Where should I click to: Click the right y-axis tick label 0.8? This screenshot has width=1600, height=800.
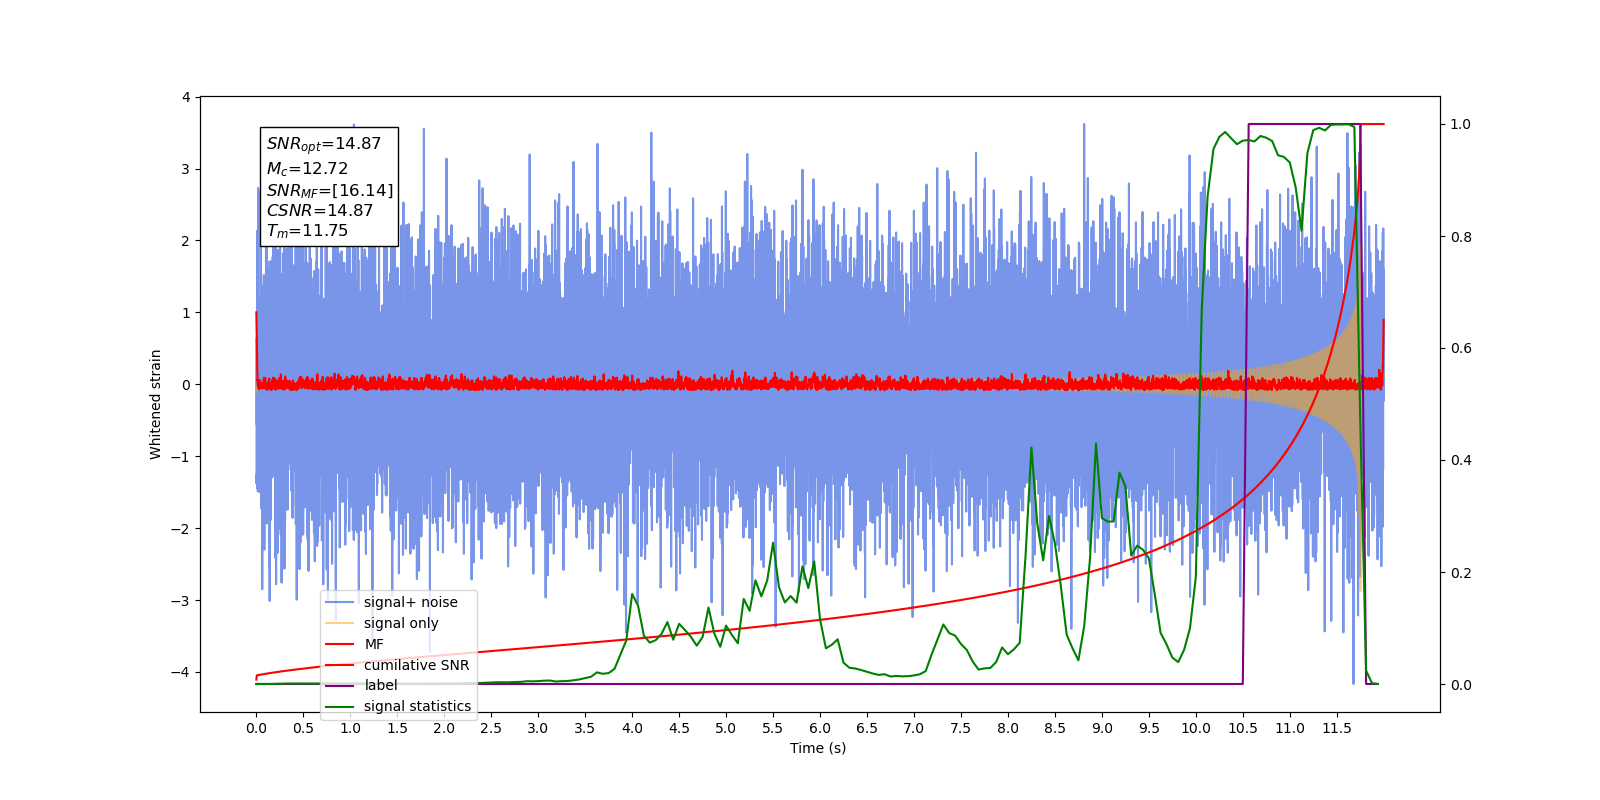(1461, 237)
